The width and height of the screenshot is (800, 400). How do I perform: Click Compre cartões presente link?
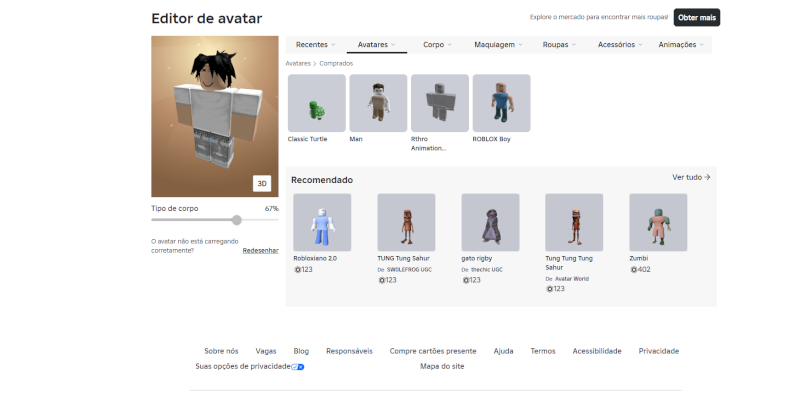433,351
